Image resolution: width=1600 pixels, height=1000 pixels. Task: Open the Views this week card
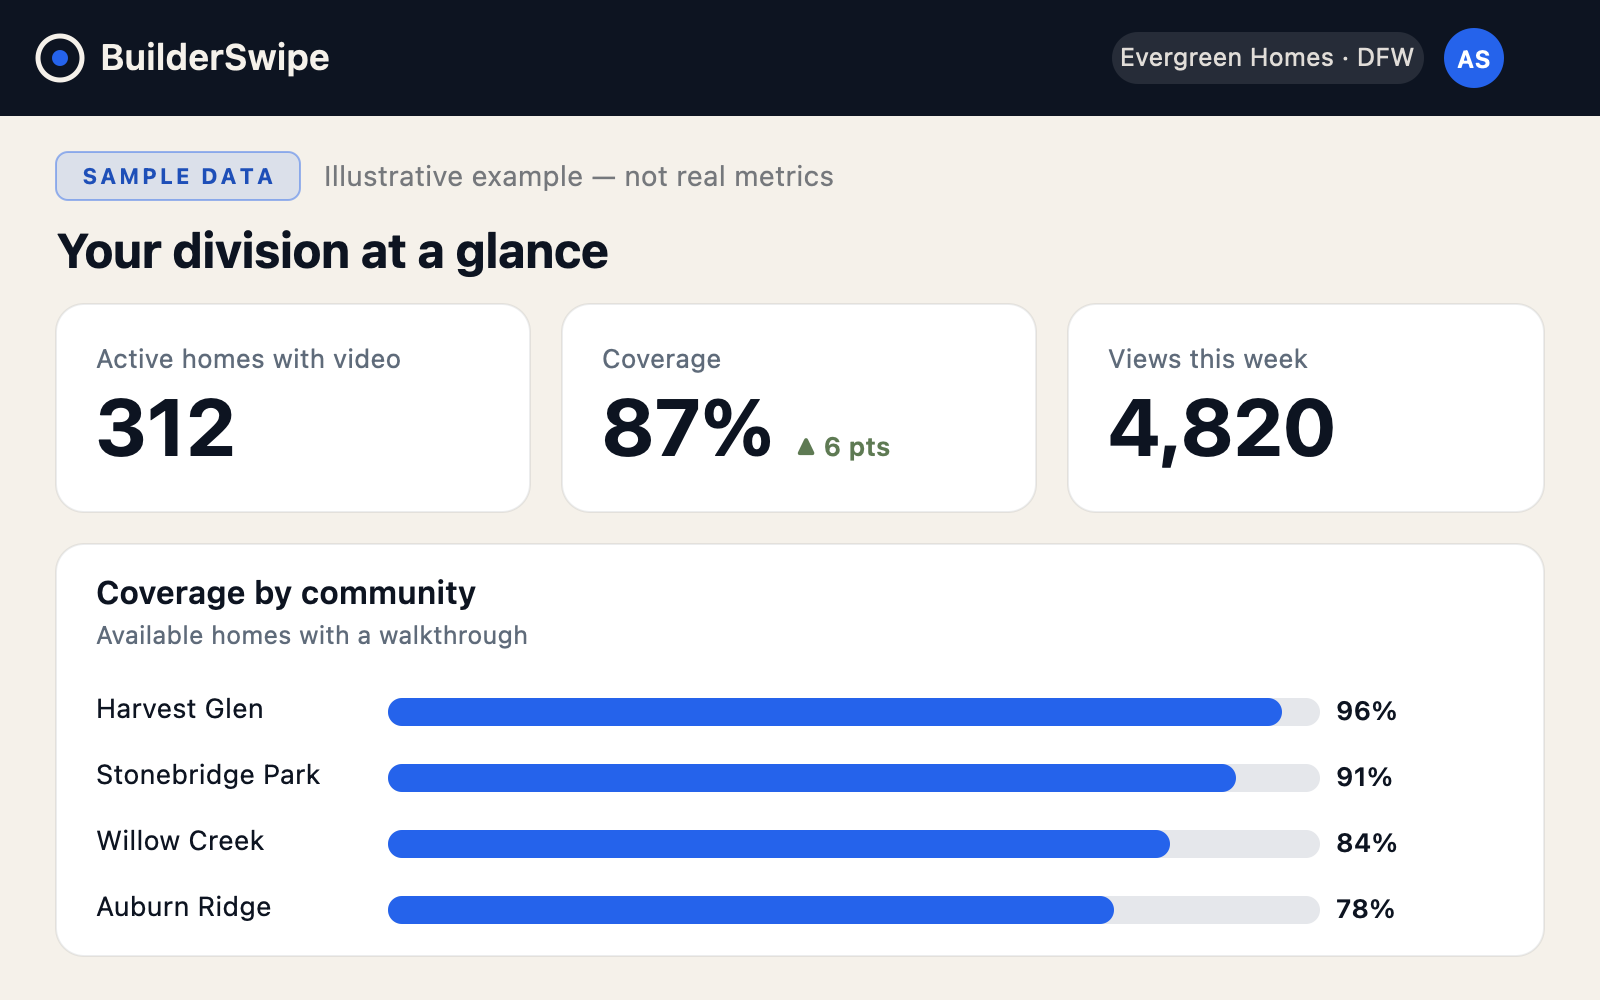pyautogui.click(x=1306, y=408)
